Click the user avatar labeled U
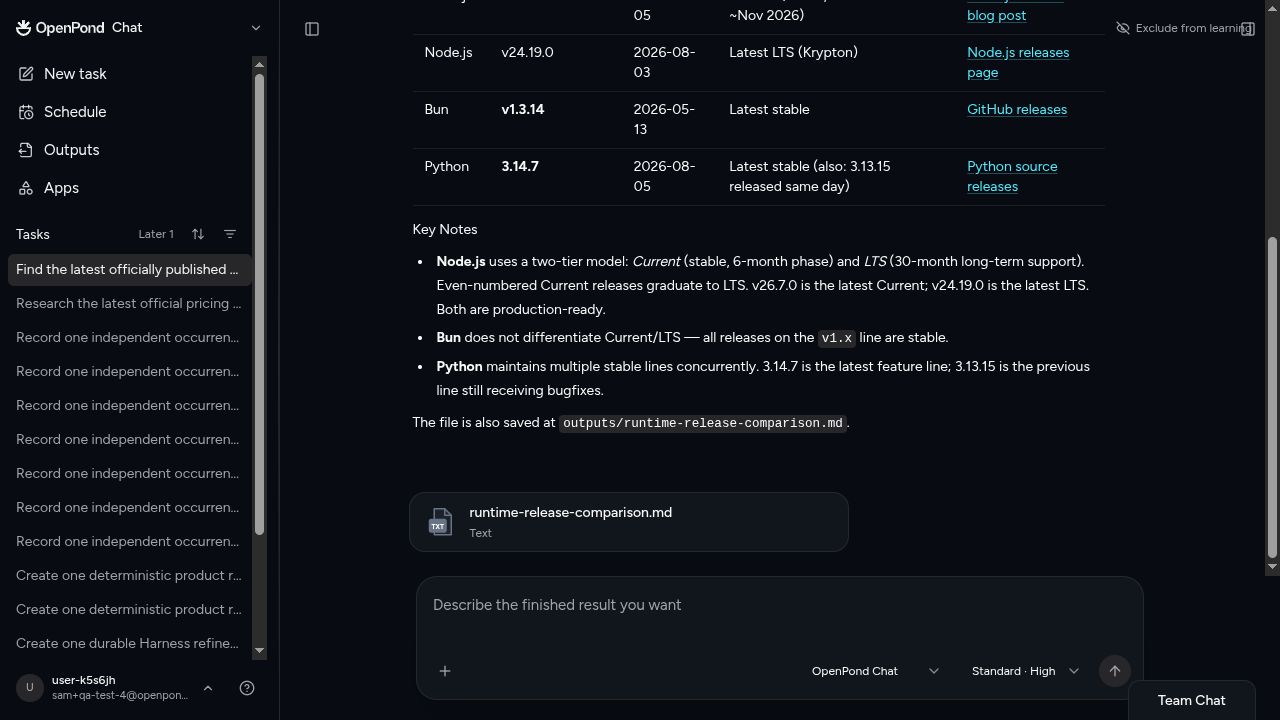Screen dimensions: 1280x720 point(30,688)
